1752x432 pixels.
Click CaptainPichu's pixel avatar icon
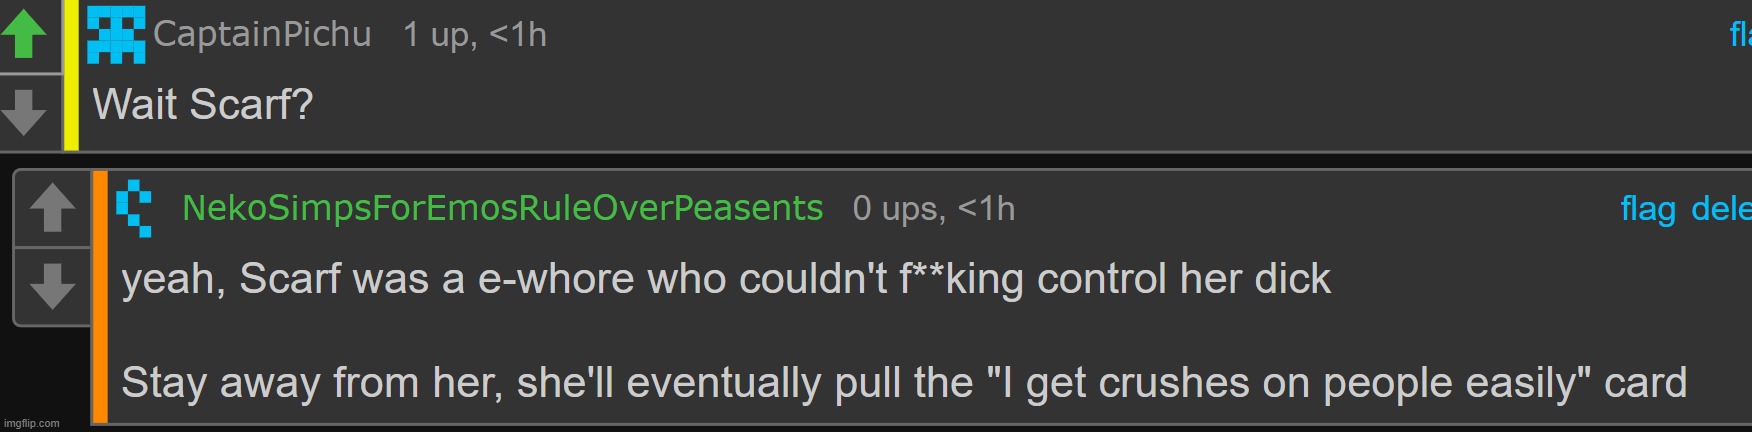coord(116,35)
